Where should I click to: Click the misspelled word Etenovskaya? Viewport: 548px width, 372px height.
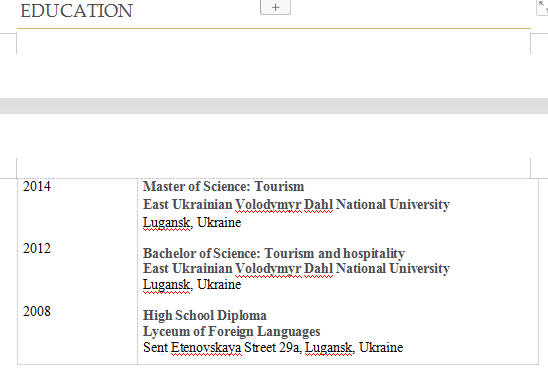coord(206,348)
